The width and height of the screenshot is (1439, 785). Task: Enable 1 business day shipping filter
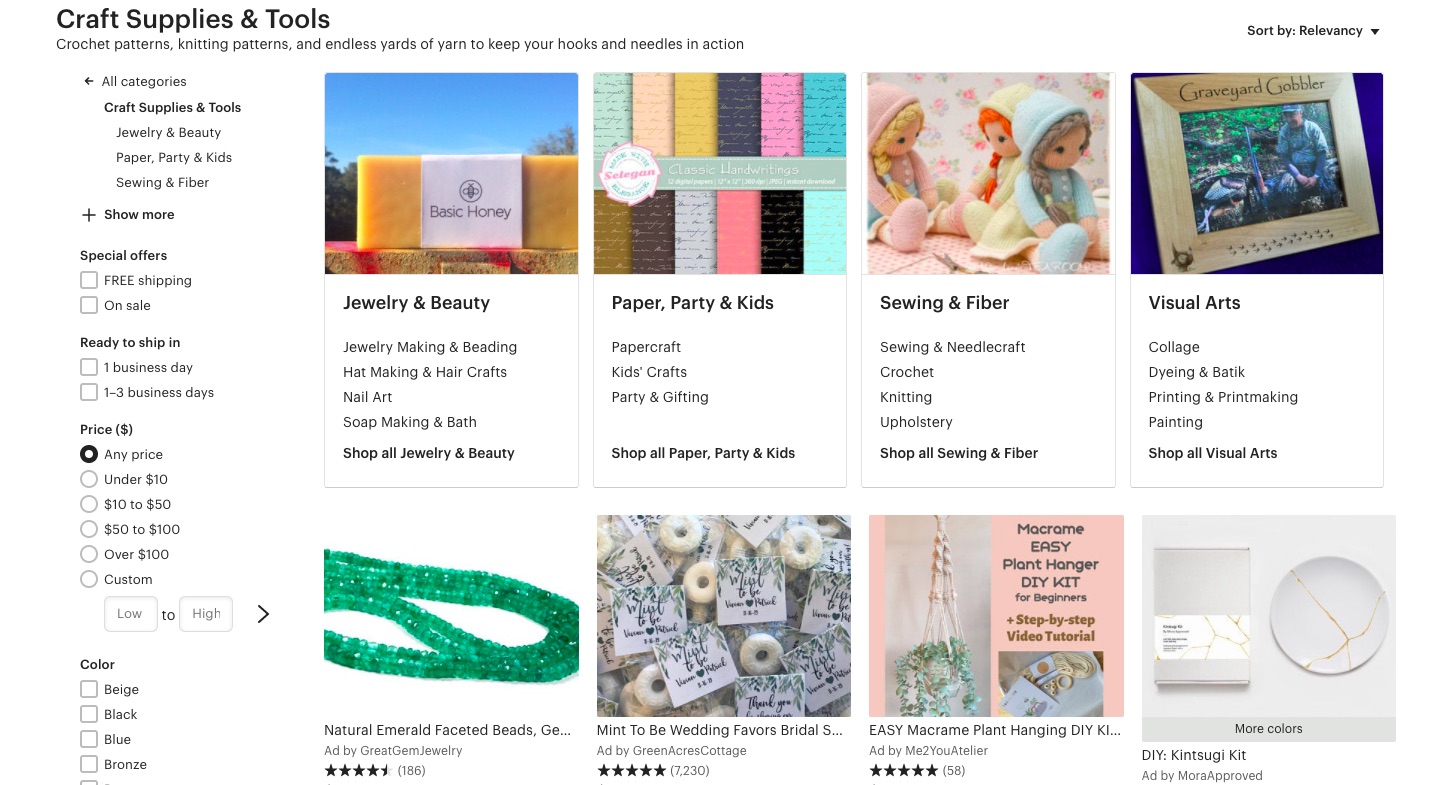[89, 367]
